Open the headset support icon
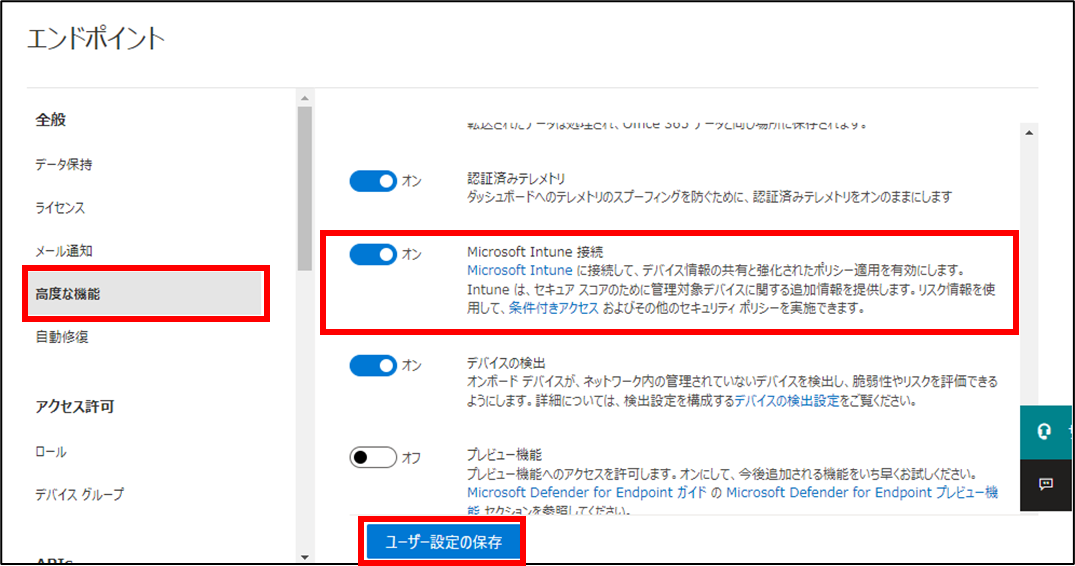This screenshot has width=1075, height=566. (1045, 432)
